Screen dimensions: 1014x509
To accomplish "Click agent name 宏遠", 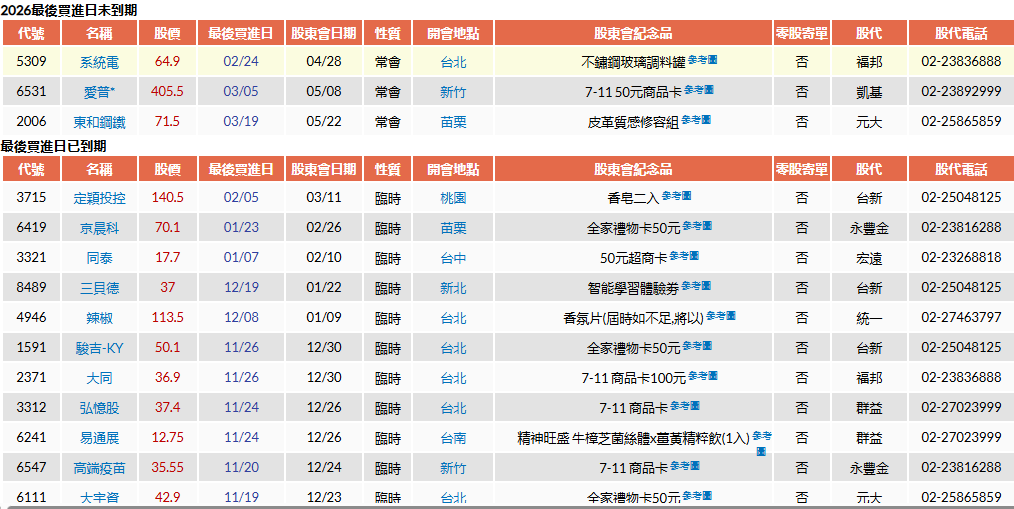I will (x=869, y=258).
